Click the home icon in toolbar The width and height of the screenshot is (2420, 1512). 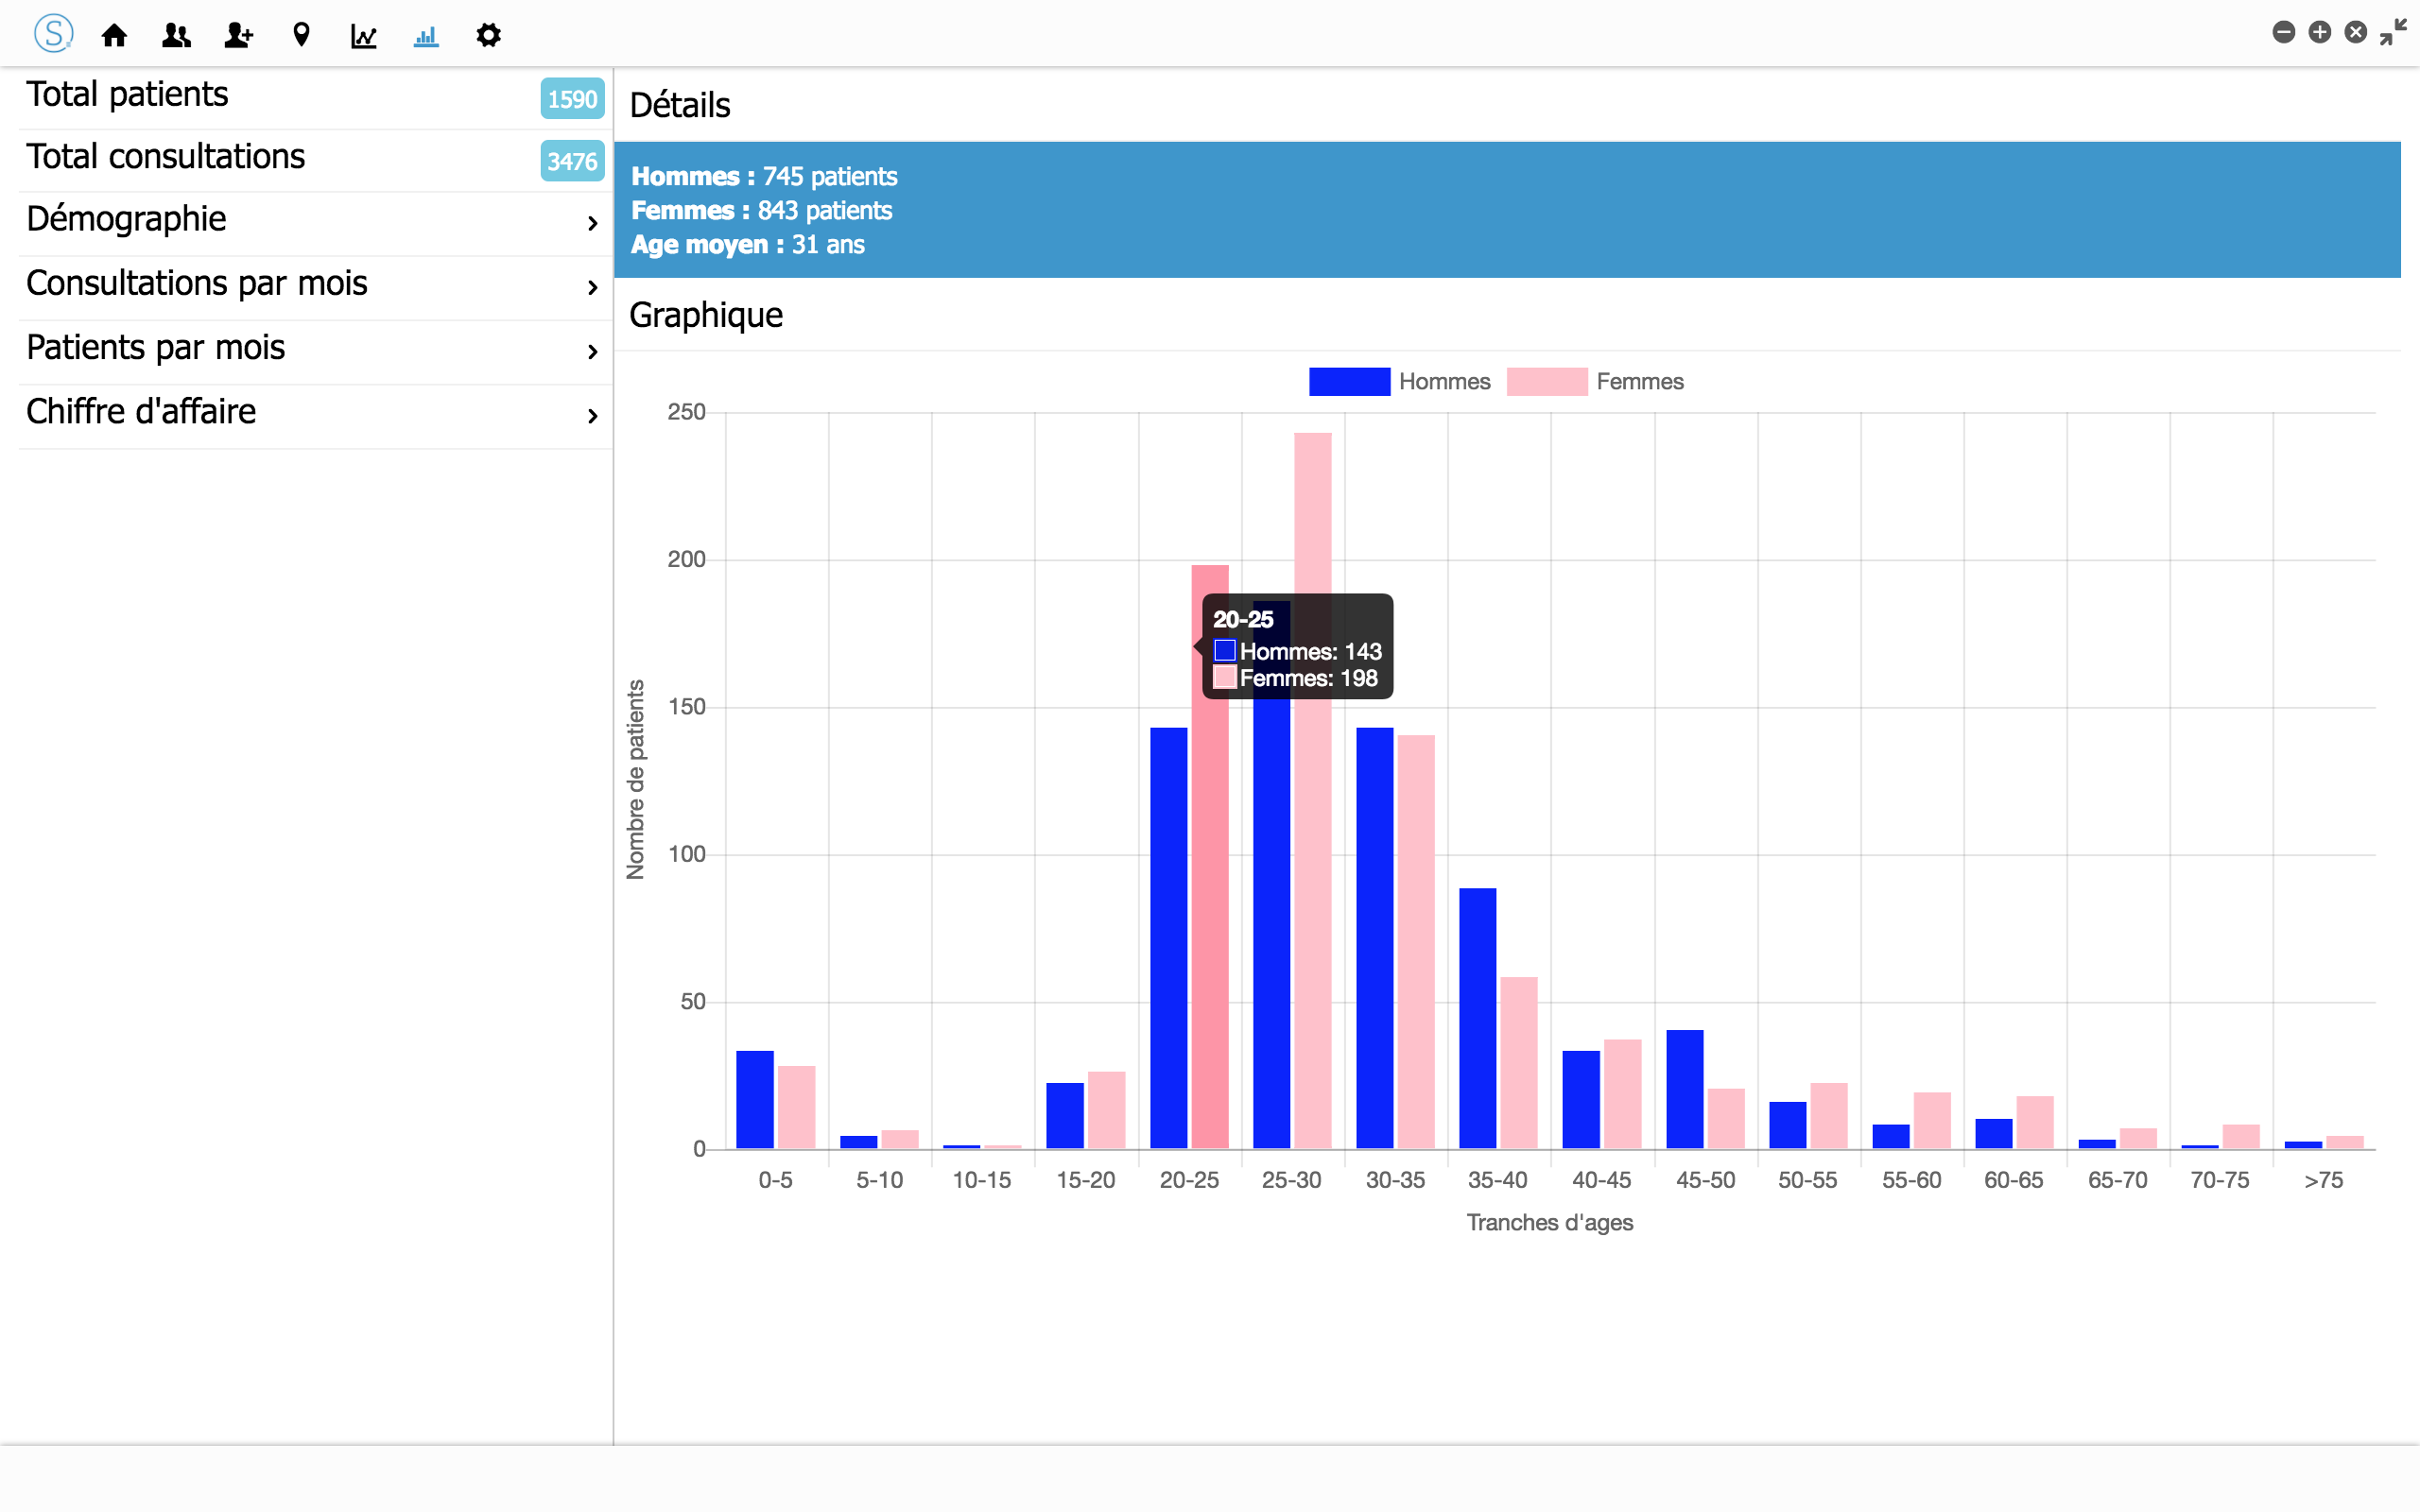click(x=114, y=36)
